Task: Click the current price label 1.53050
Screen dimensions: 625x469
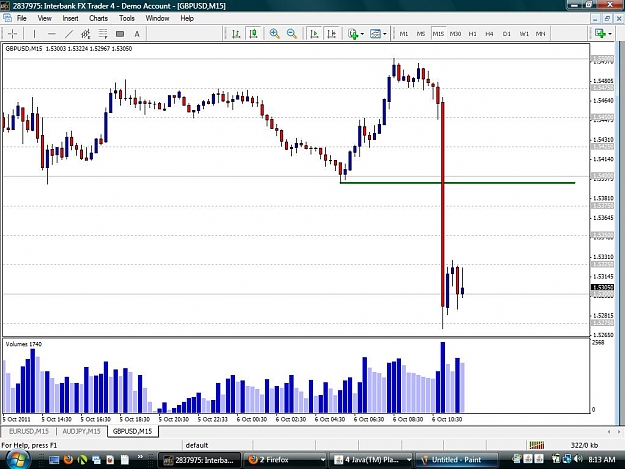Action: click(x=602, y=287)
